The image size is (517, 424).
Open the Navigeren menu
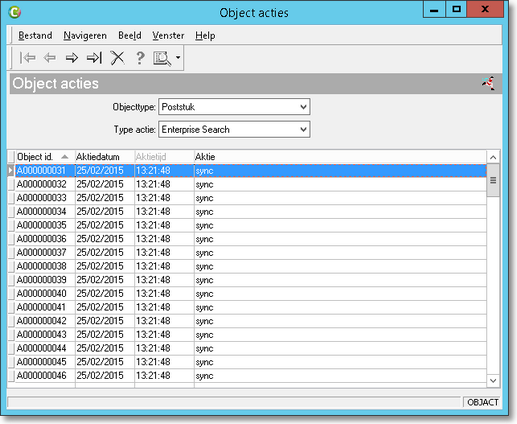pyautogui.click(x=85, y=35)
